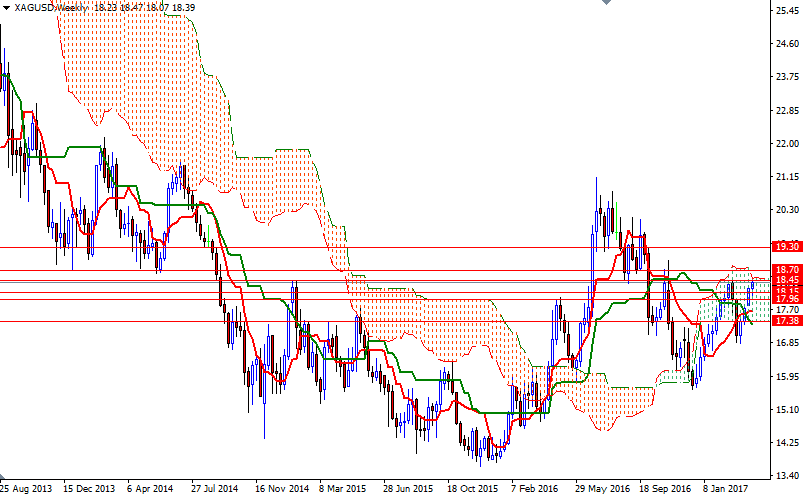Image resolution: width=803 pixels, height=495 pixels.
Task: Click the 17.70 value on price axis
Action: tap(788, 310)
